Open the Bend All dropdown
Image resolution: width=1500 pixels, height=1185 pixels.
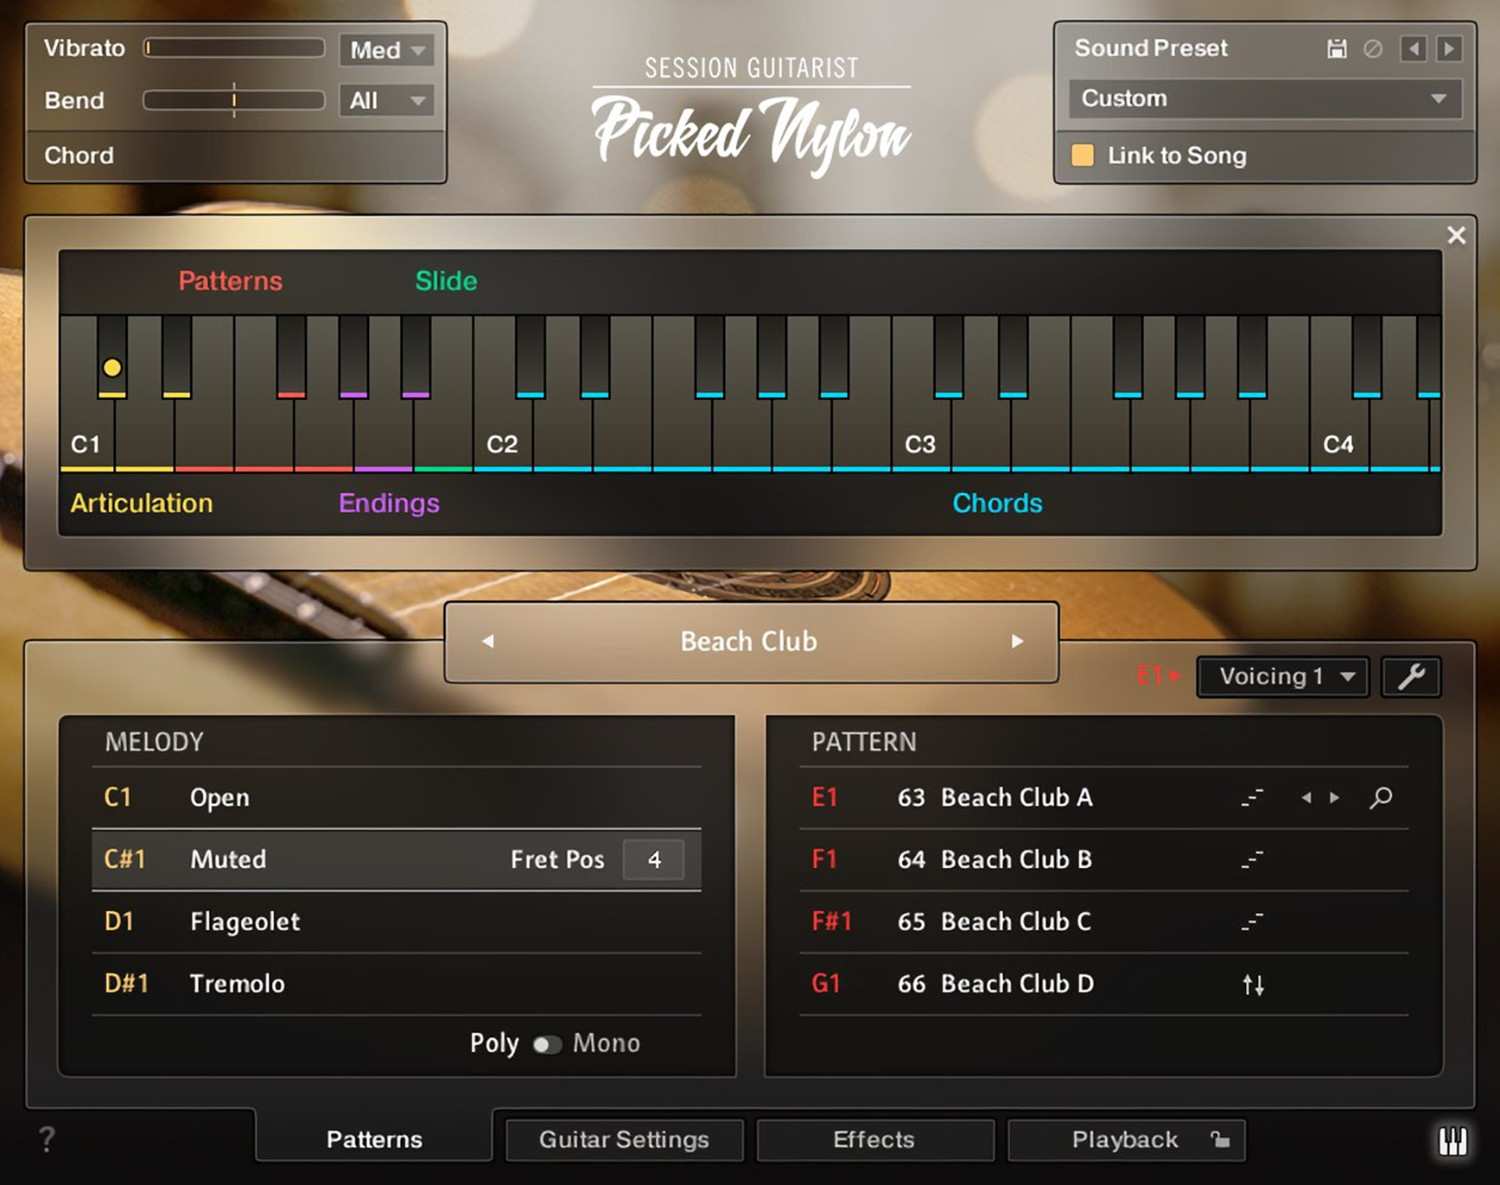coord(386,100)
